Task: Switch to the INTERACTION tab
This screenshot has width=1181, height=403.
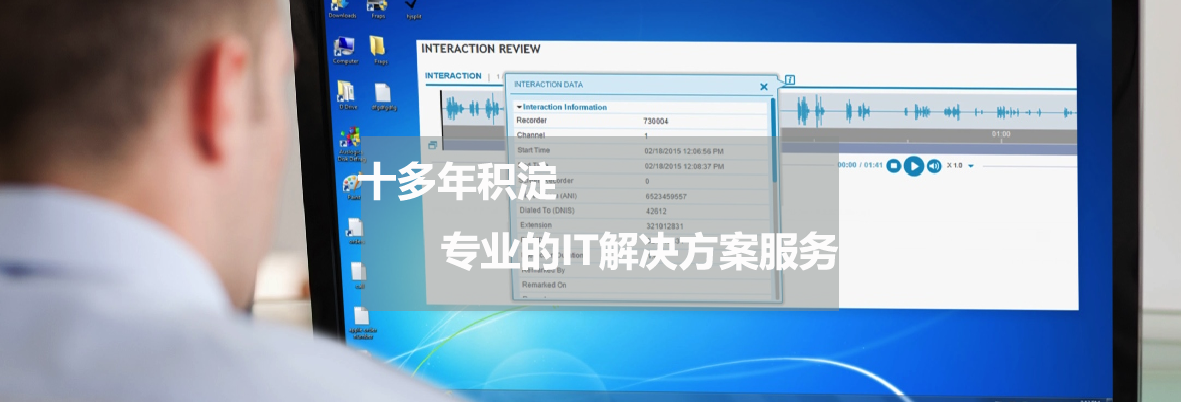Action: [x=453, y=76]
